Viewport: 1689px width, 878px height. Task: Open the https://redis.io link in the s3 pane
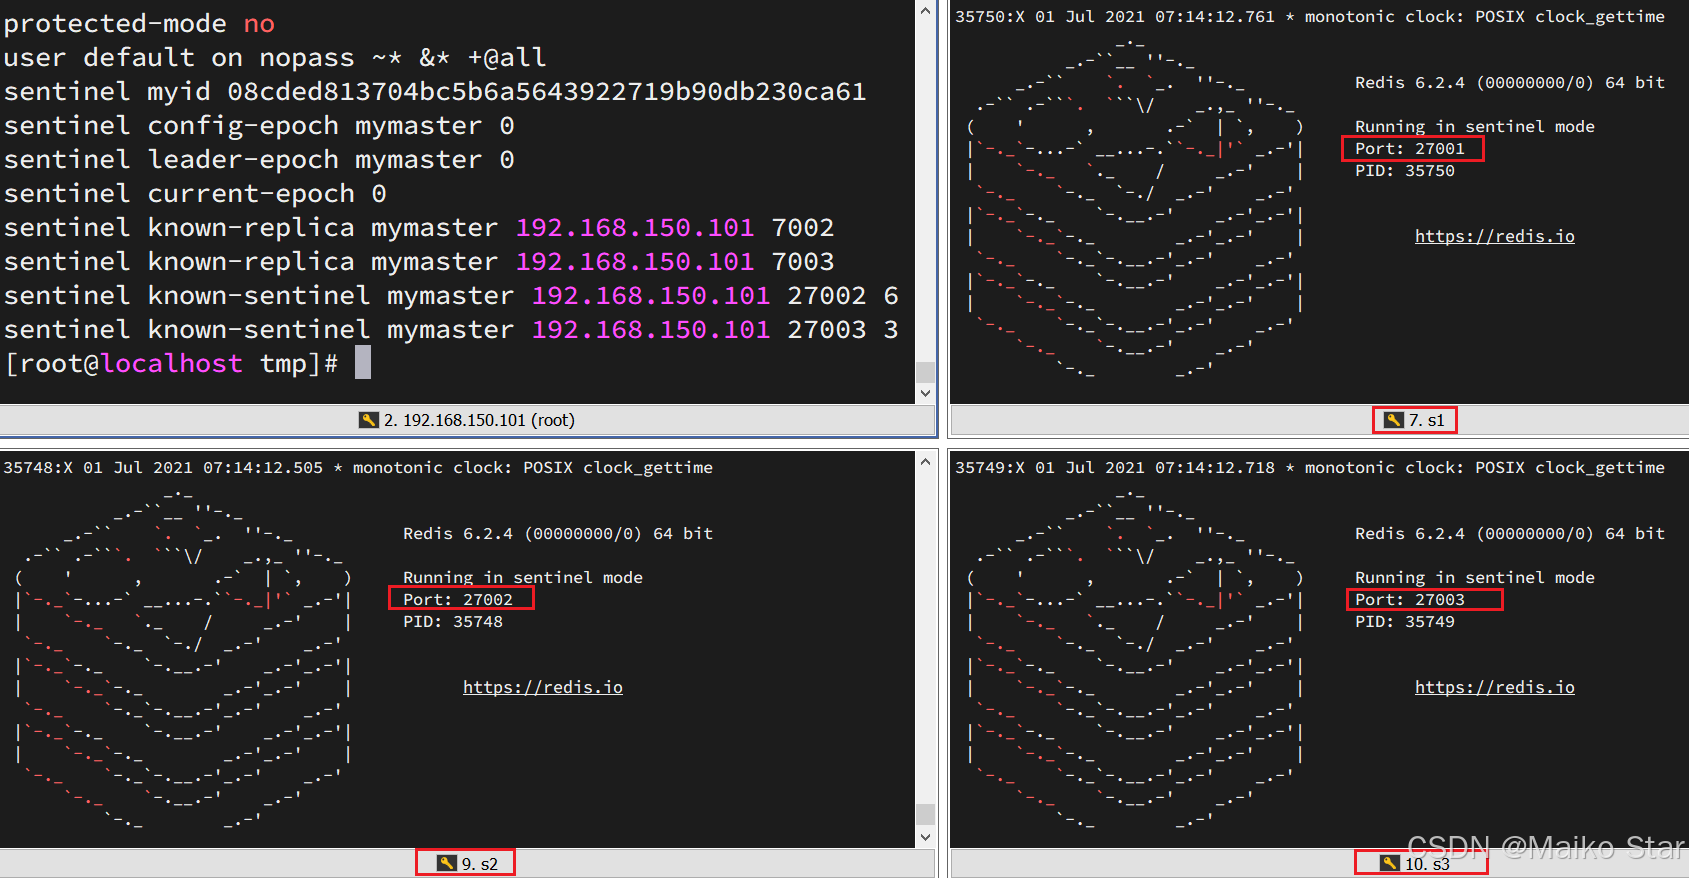(1494, 687)
